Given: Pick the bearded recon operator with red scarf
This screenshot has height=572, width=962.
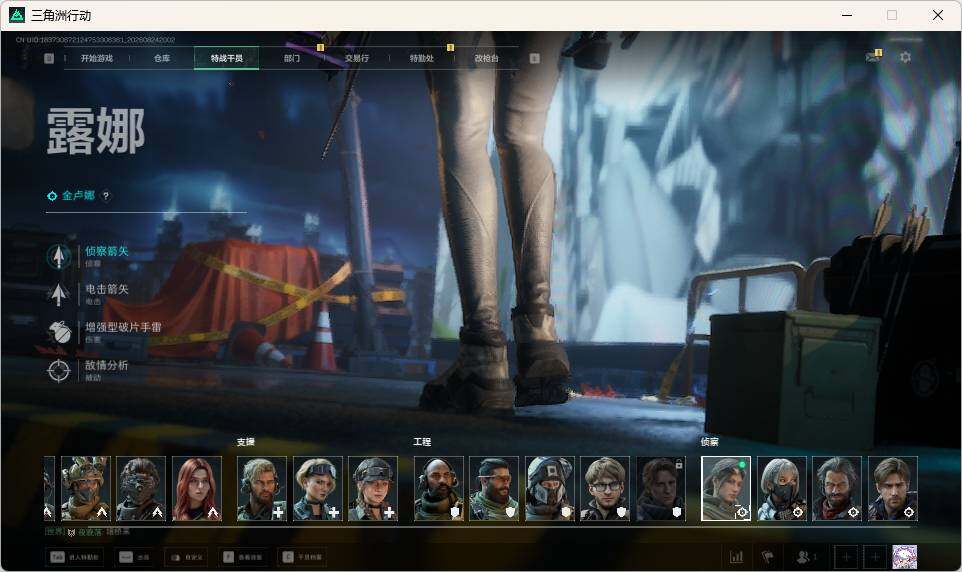Looking at the screenshot, I should click(837, 489).
